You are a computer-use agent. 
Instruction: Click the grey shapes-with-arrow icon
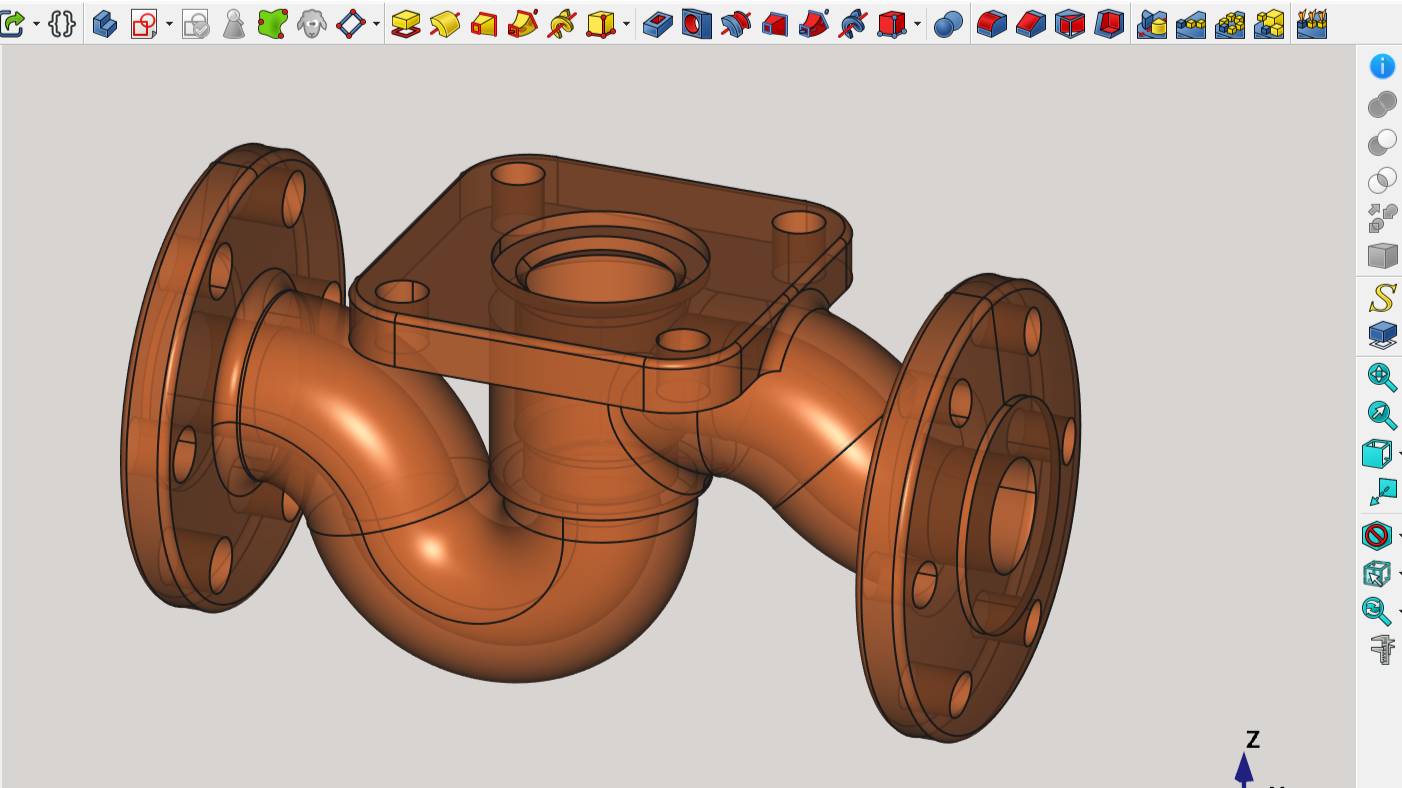click(x=1382, y=218)
